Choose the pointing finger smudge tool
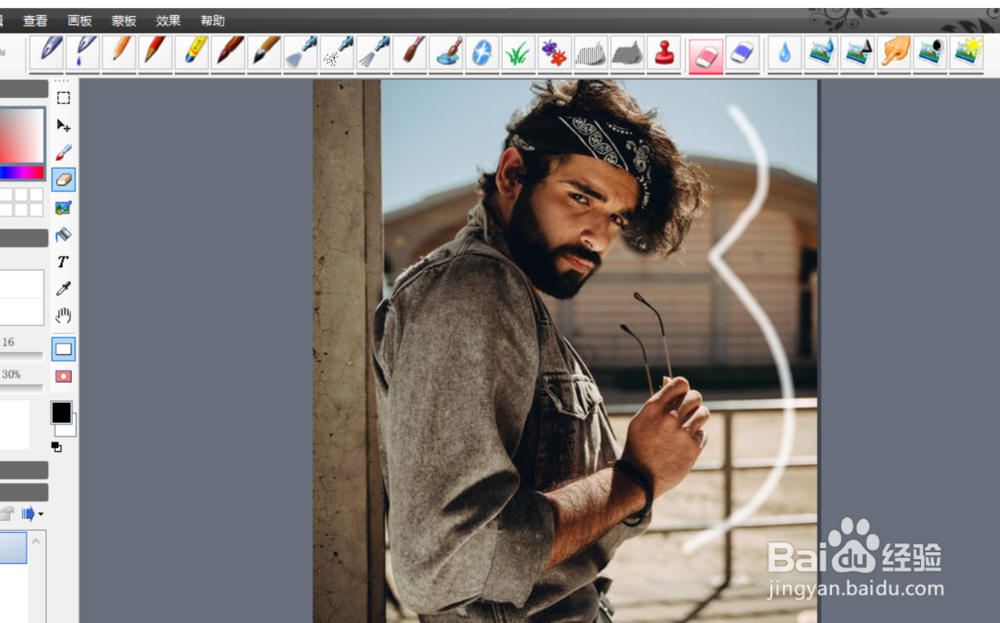1000x623 pixels. [x=894, y=54]
